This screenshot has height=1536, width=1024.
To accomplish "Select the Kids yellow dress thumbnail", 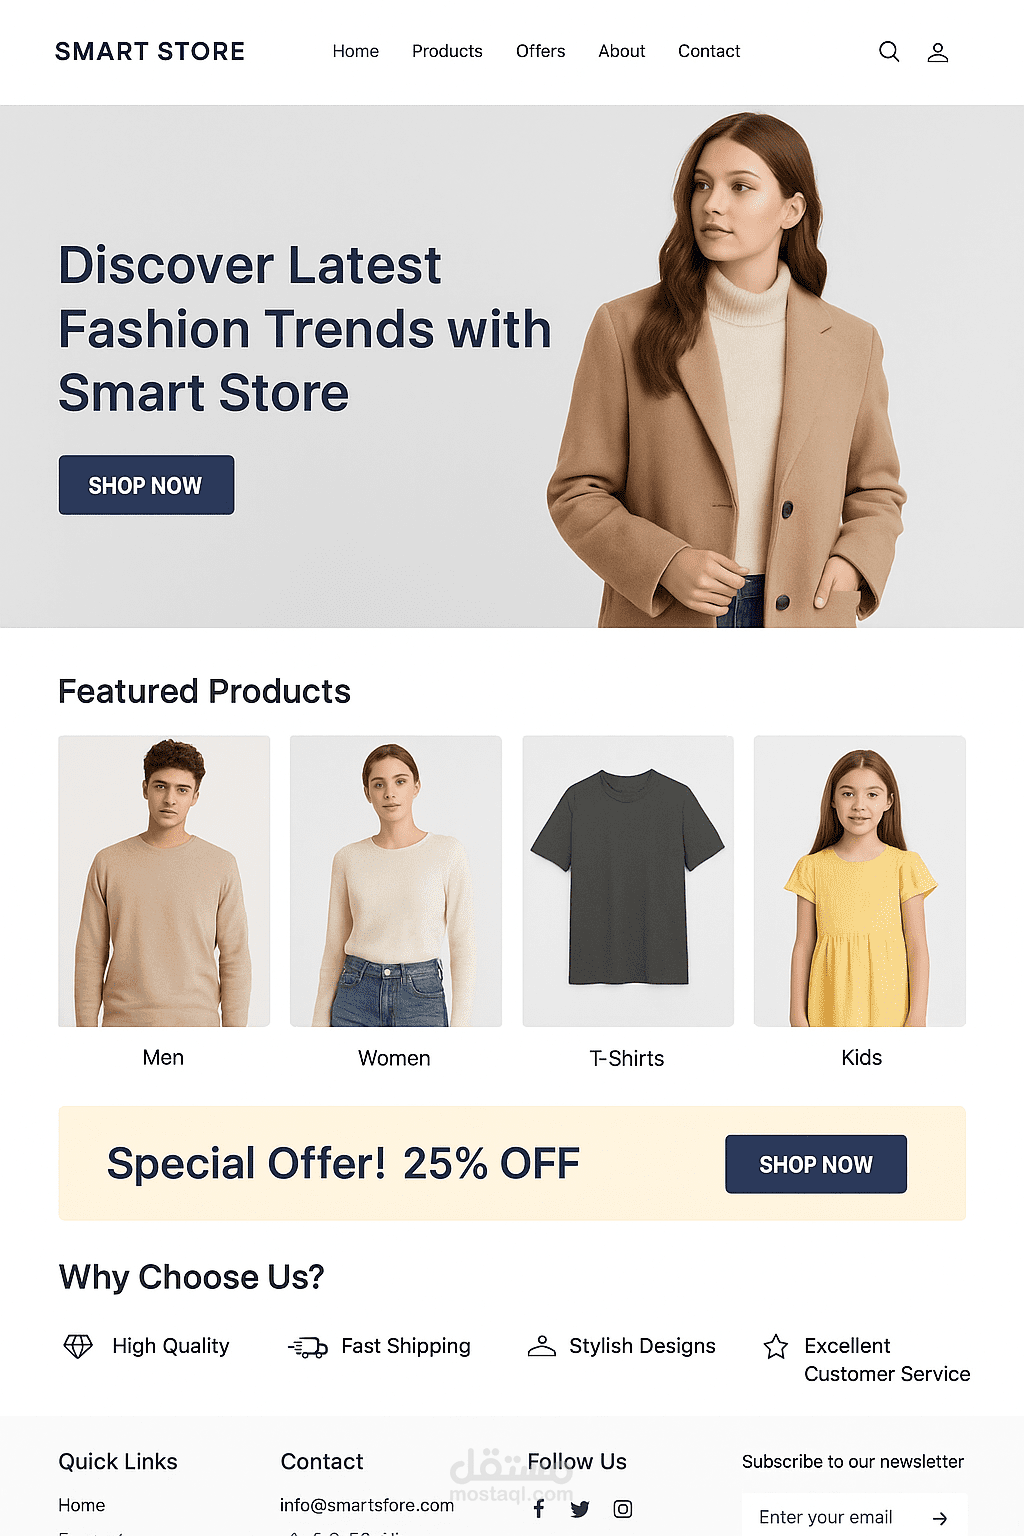I will pyautogui.click(x=860, y=881).
